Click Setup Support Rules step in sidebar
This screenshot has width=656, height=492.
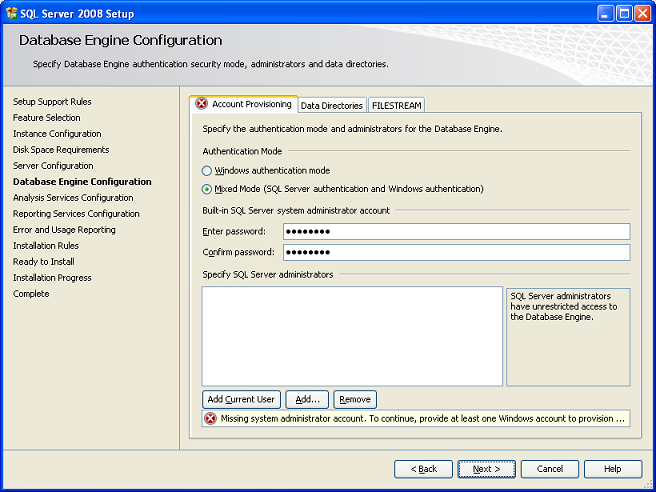(x=52, y=102)
